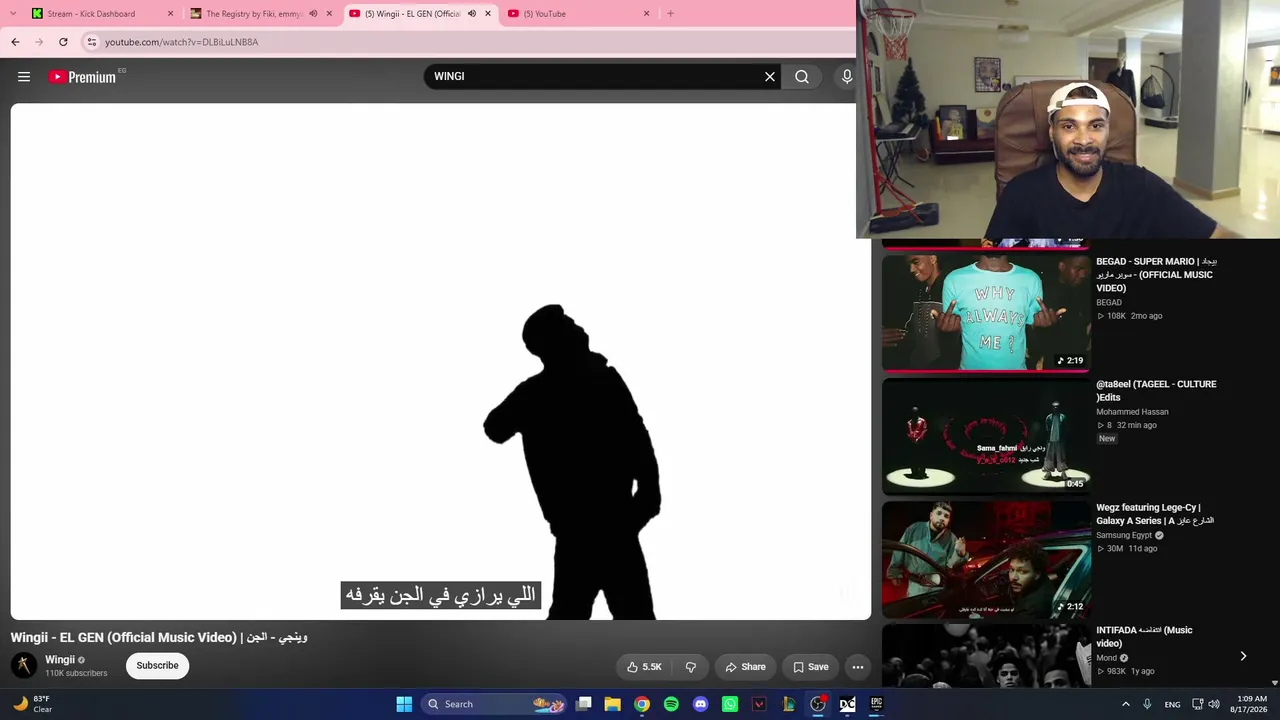Subscribe to the Wingii channel
The image size is (1280, 720).
157,666
